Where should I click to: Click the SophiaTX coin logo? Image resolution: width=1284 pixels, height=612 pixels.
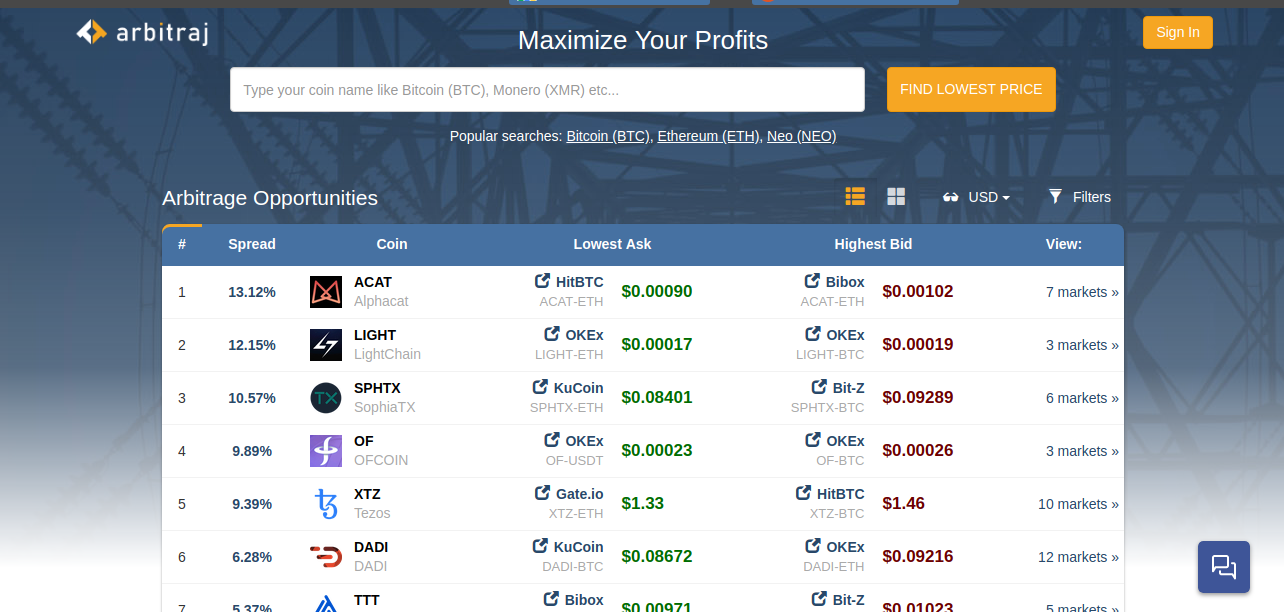[326, 398]
